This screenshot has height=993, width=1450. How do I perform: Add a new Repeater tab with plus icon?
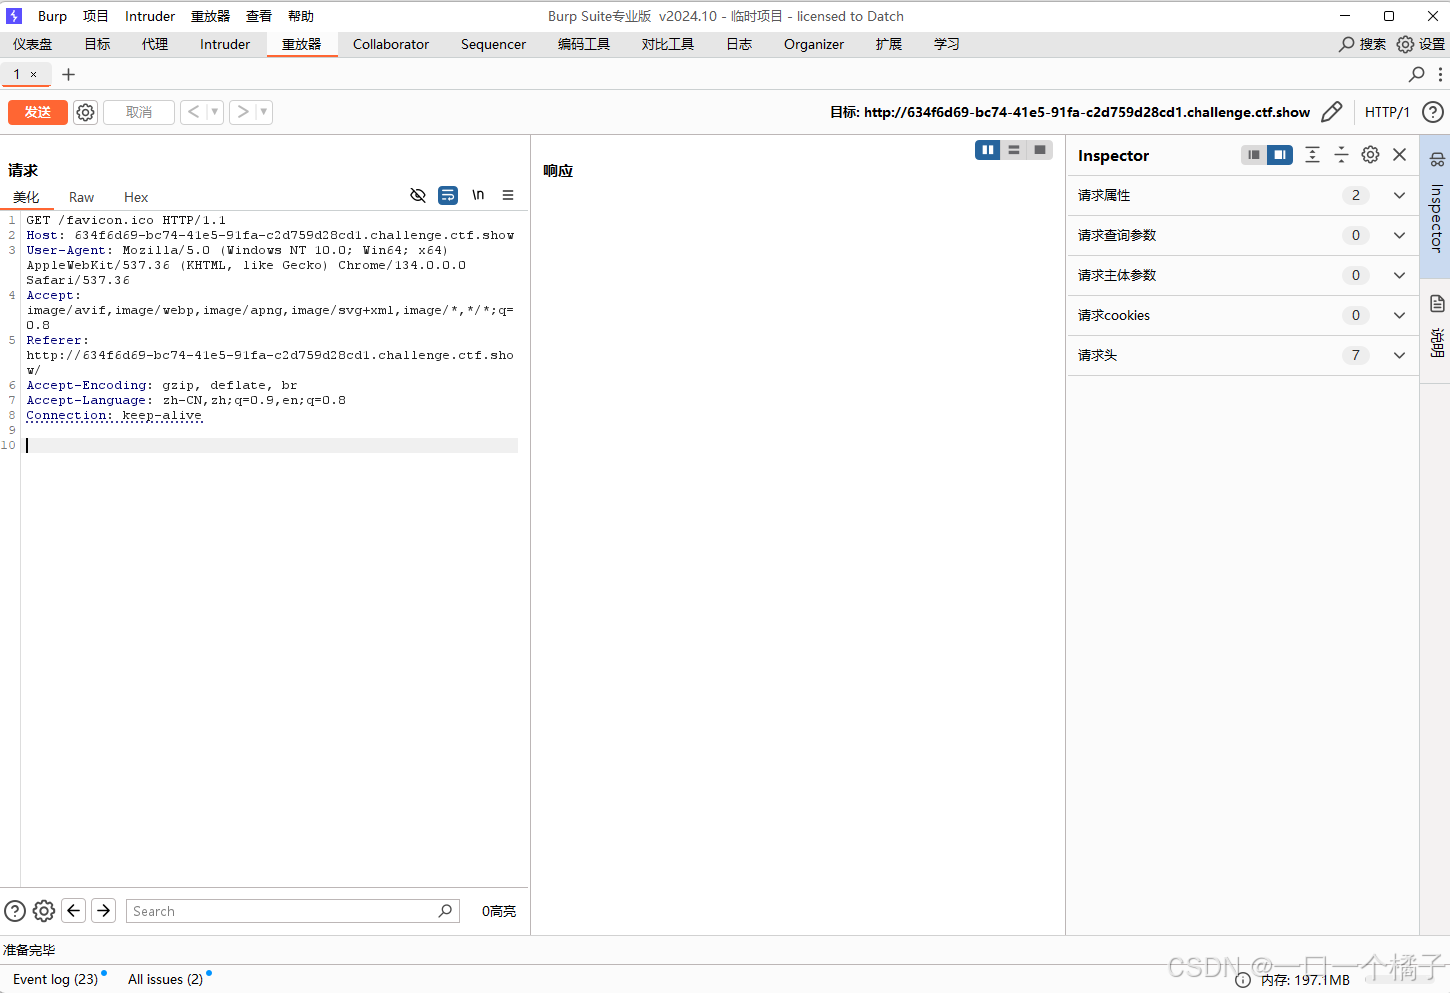point(68,74)
